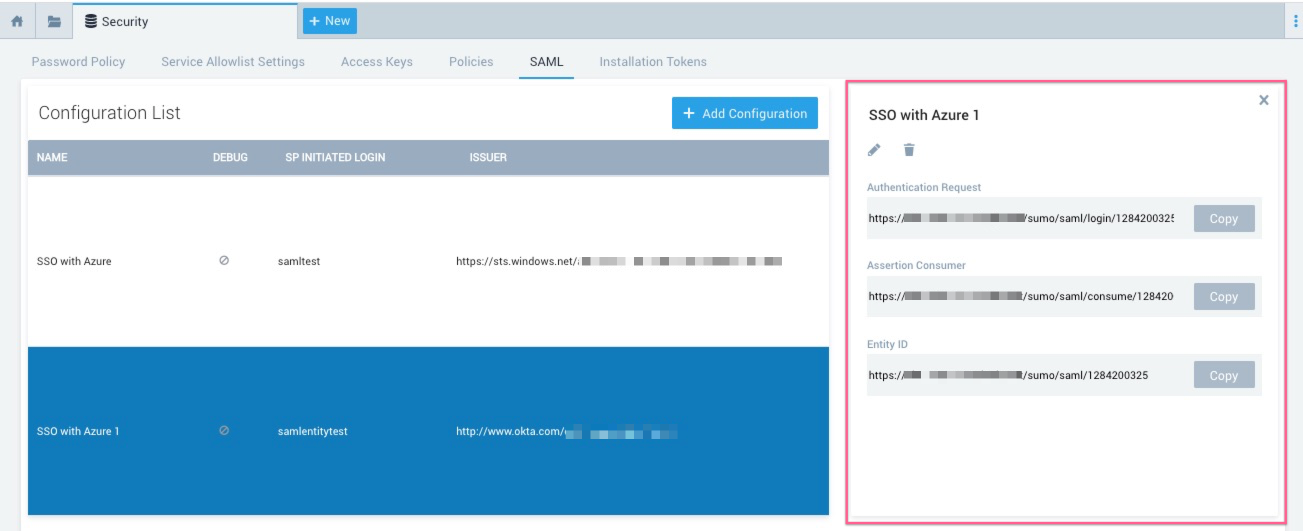Viewport: 1303px width, 531px height.
Task: Click the debug disabled icon for SSO with Azure
Action: click(224, 261)
